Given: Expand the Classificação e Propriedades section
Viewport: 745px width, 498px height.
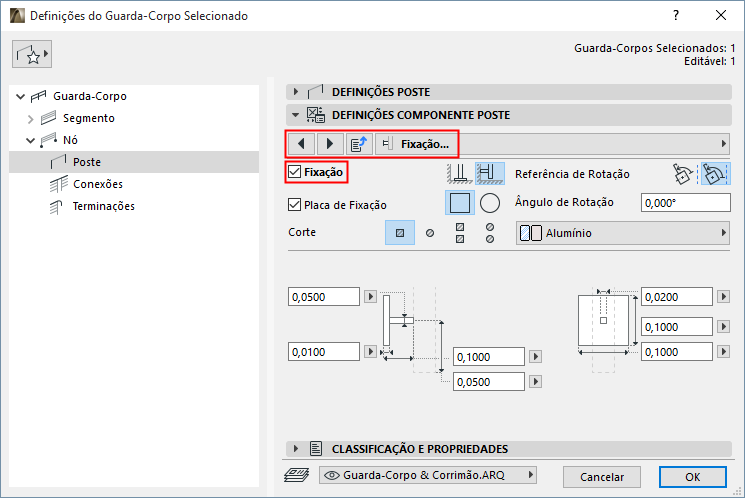Looking at the screenshot, I should 295,449.
